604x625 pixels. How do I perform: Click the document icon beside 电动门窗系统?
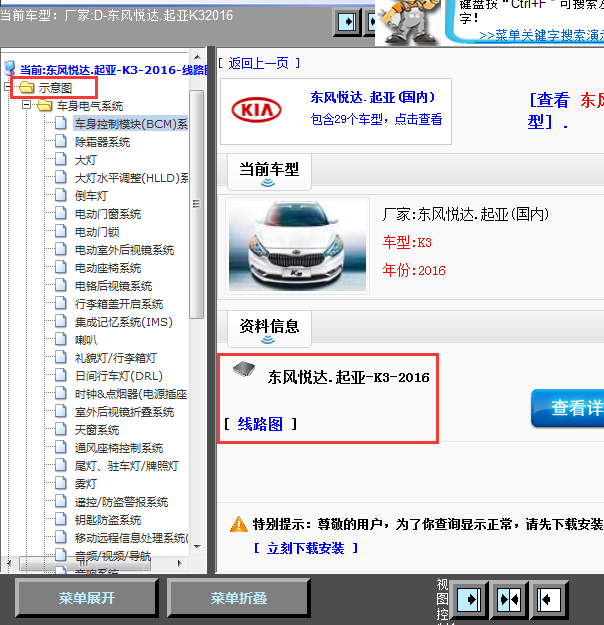click(x=61, y=213)
